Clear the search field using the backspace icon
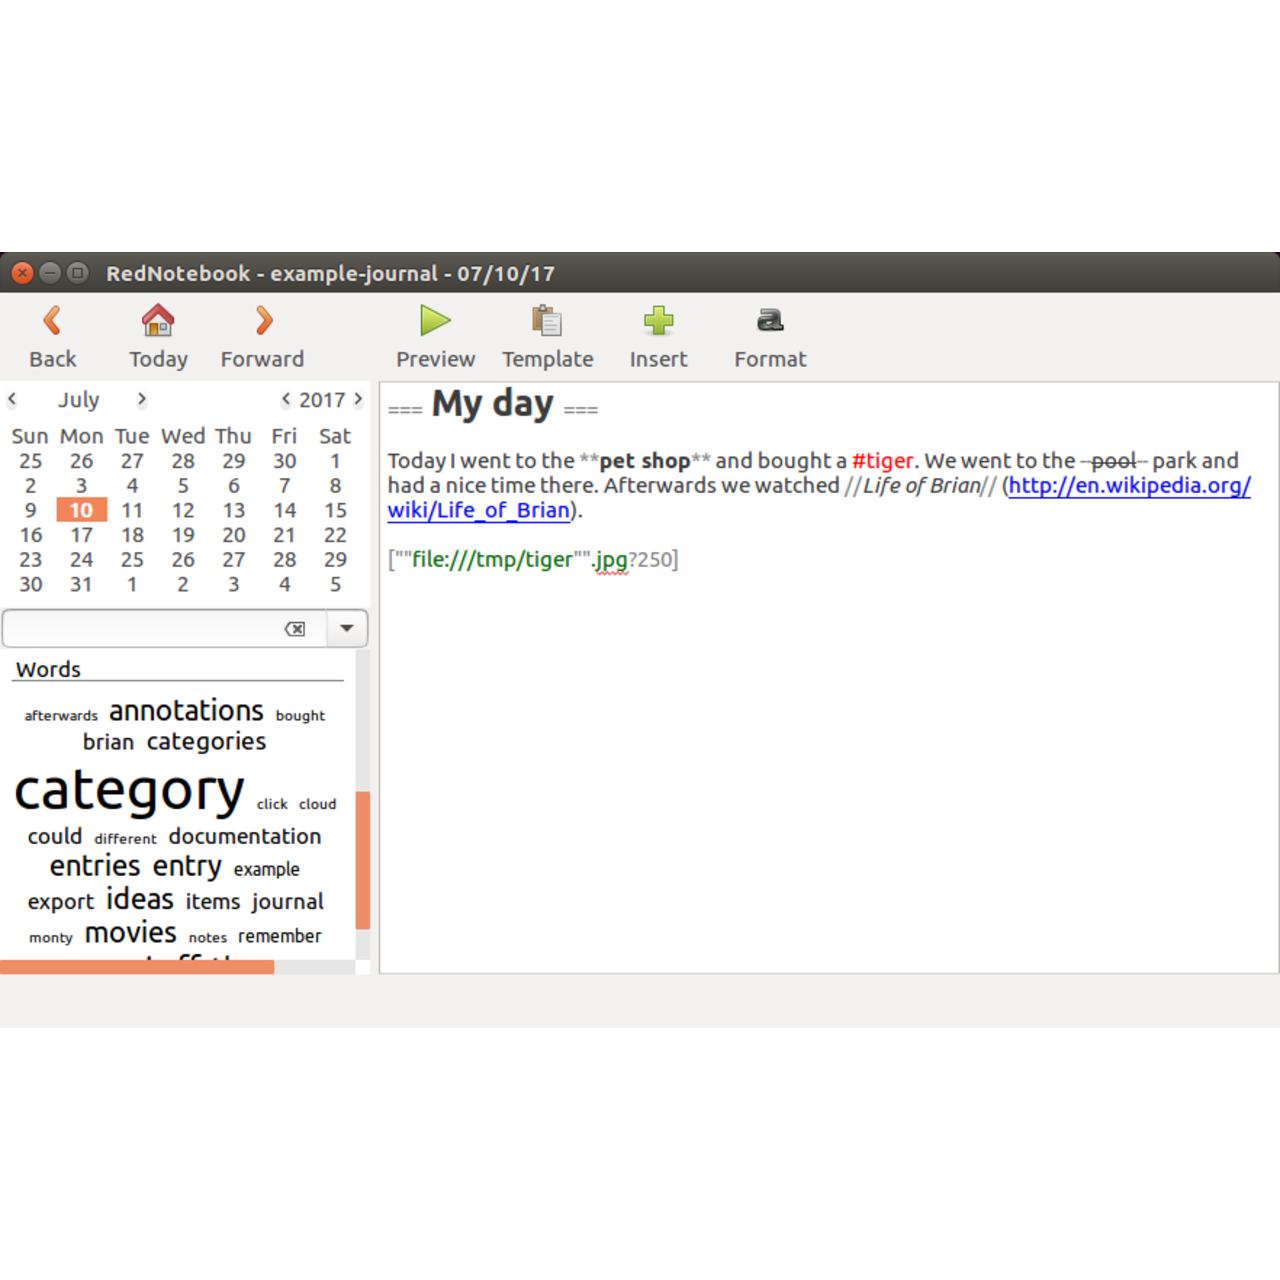This screenshot has width=1280, height=1280. click(x=295, y=628)
